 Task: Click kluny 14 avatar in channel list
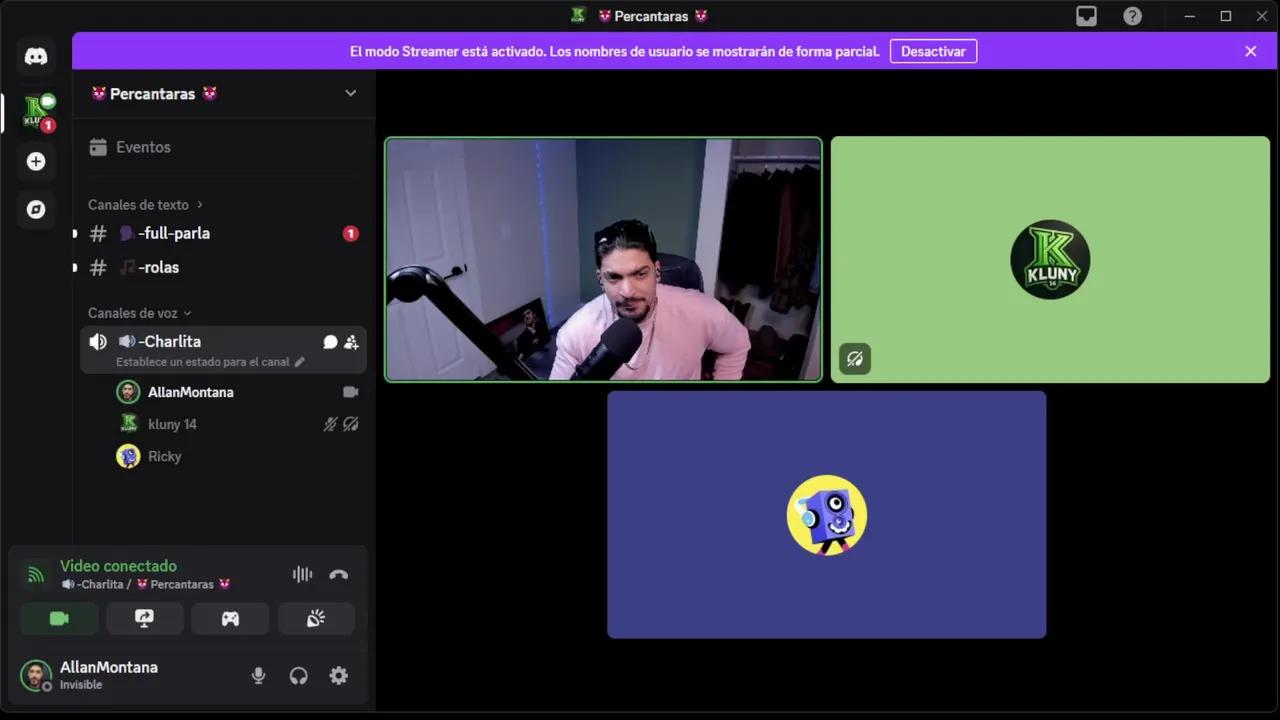tap(128, 424)
